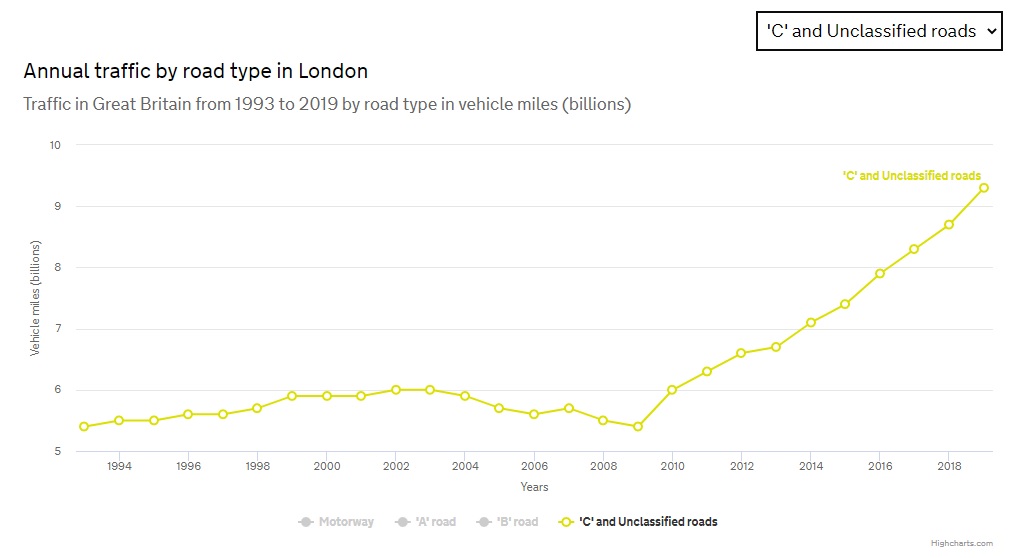Click the Motorway legend marker icon
The image size is (1014, 558).
pyautogui.click(x=306, y=521)
